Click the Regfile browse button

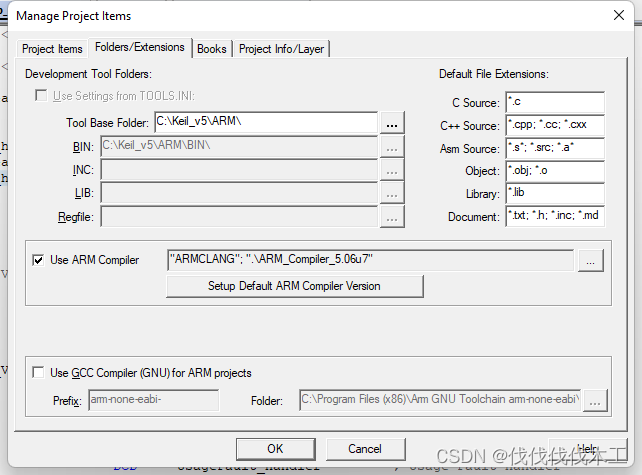pos(392,217)
